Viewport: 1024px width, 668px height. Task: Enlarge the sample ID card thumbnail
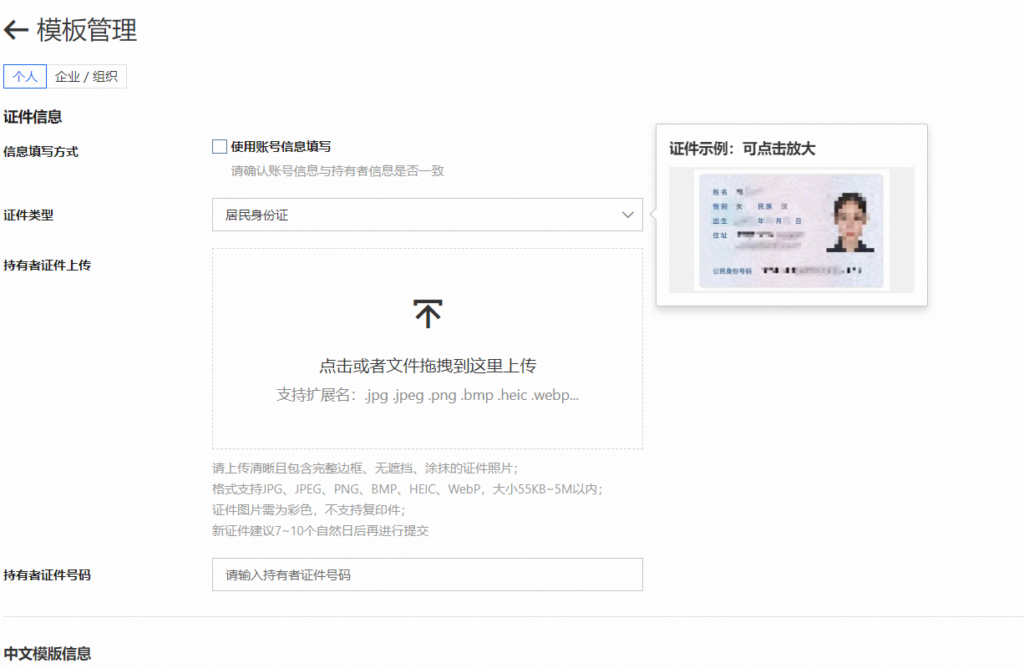(x=790, y=229)
